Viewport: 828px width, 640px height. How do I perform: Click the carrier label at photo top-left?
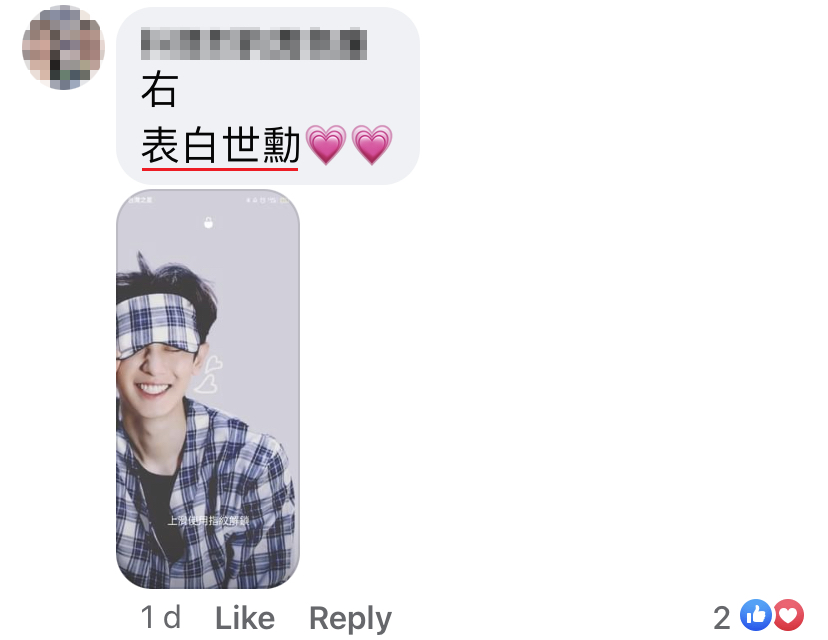[x=139, y=200]
